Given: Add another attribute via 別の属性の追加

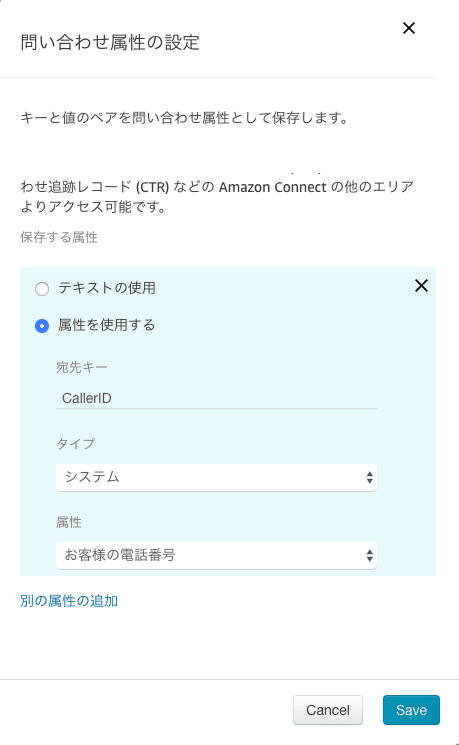Looking at the screenshot, I should pos(69,601).
